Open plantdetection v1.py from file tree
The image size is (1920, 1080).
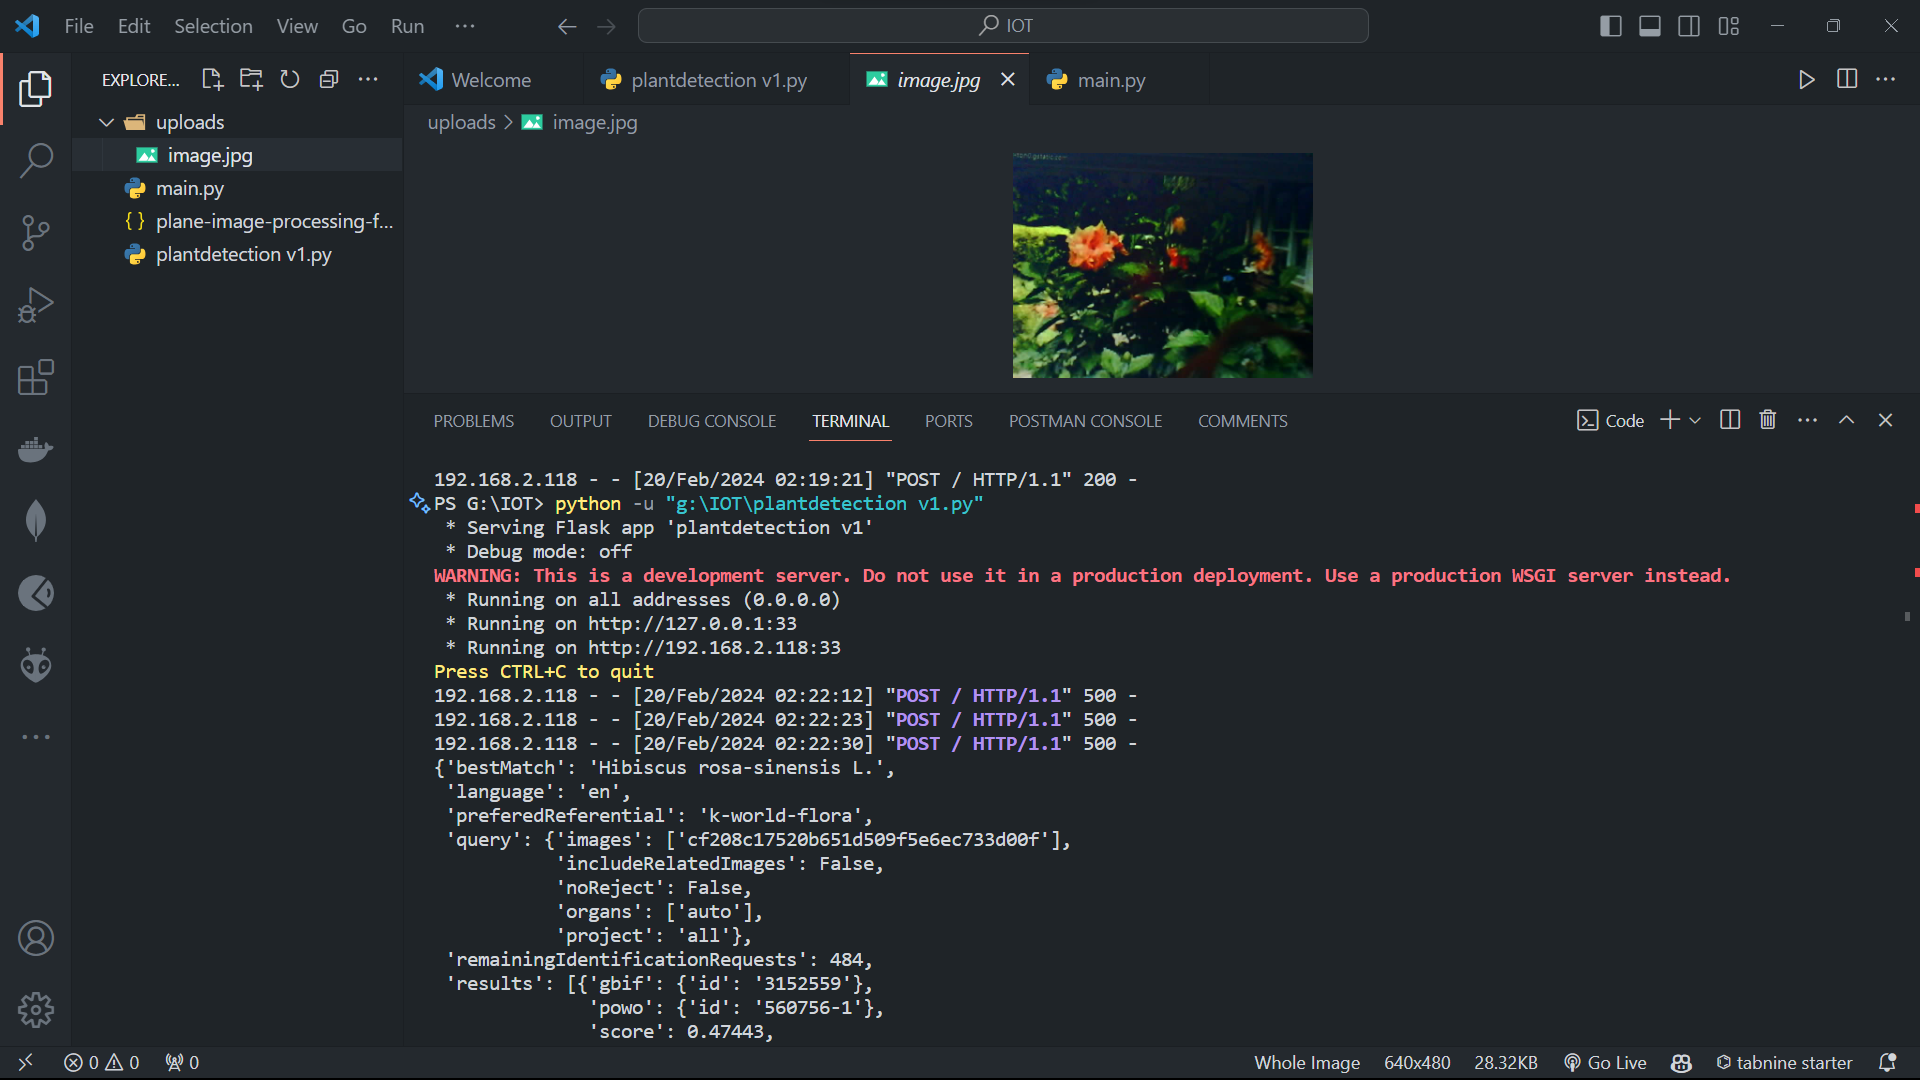pyautogui.click(x=237, y=254)
